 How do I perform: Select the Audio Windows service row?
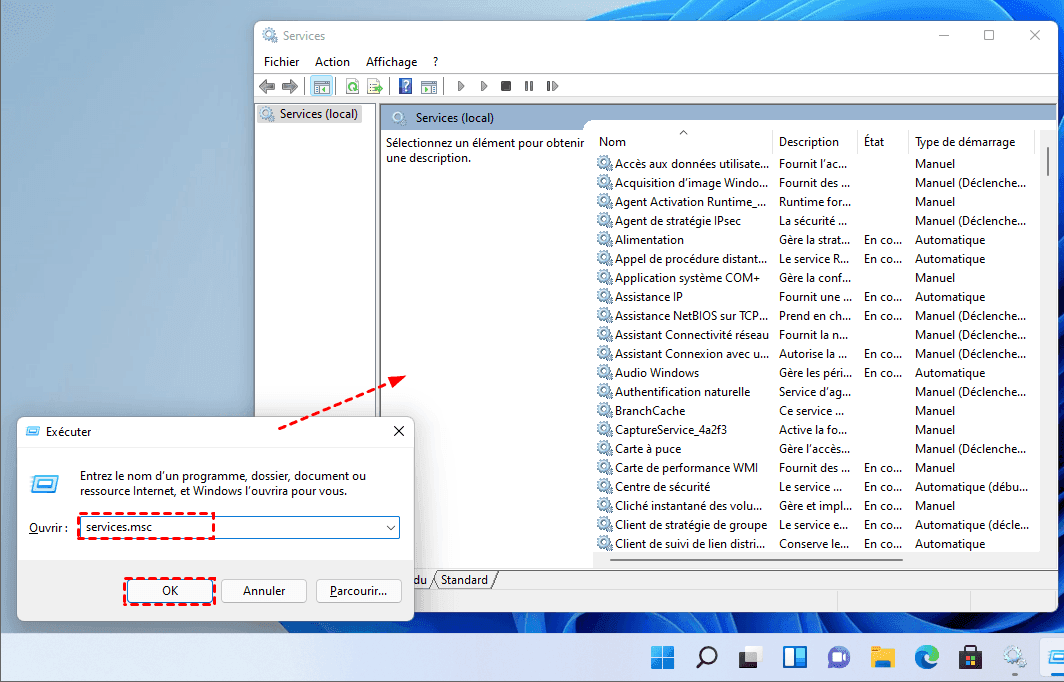click(x=656, y=373)
